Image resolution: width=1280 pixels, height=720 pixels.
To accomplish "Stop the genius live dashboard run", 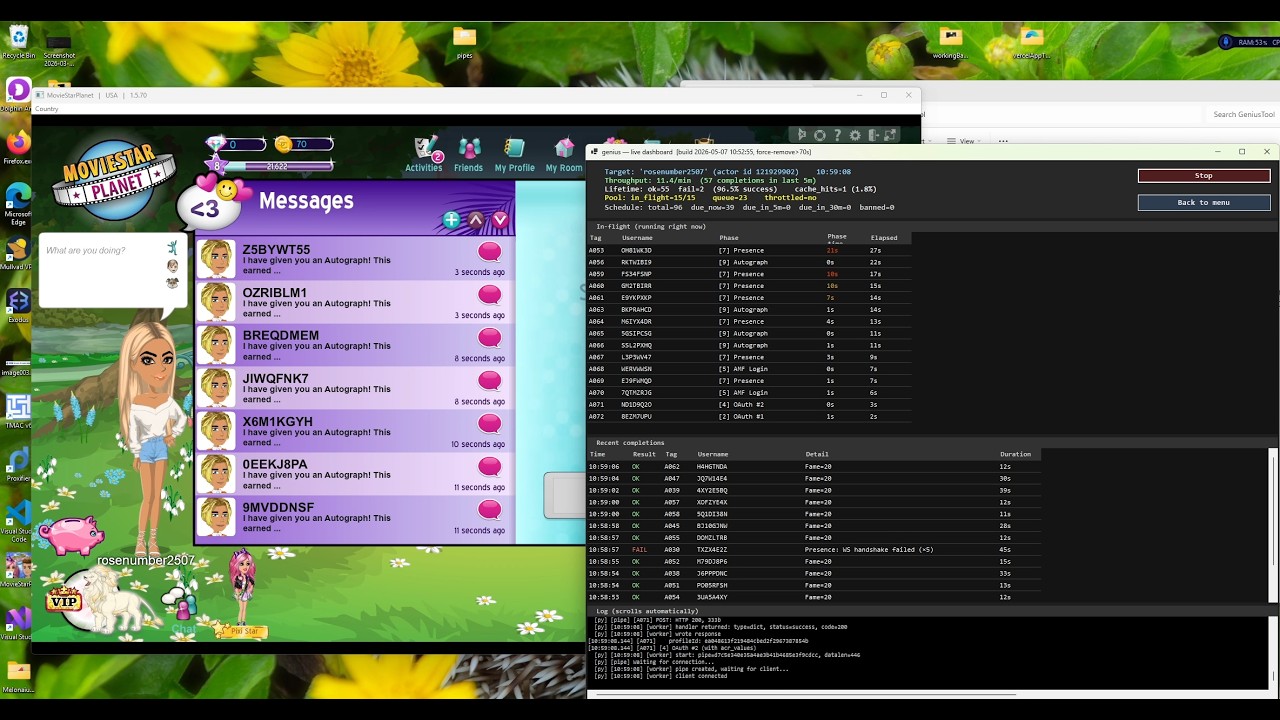I will (1204, 176).
